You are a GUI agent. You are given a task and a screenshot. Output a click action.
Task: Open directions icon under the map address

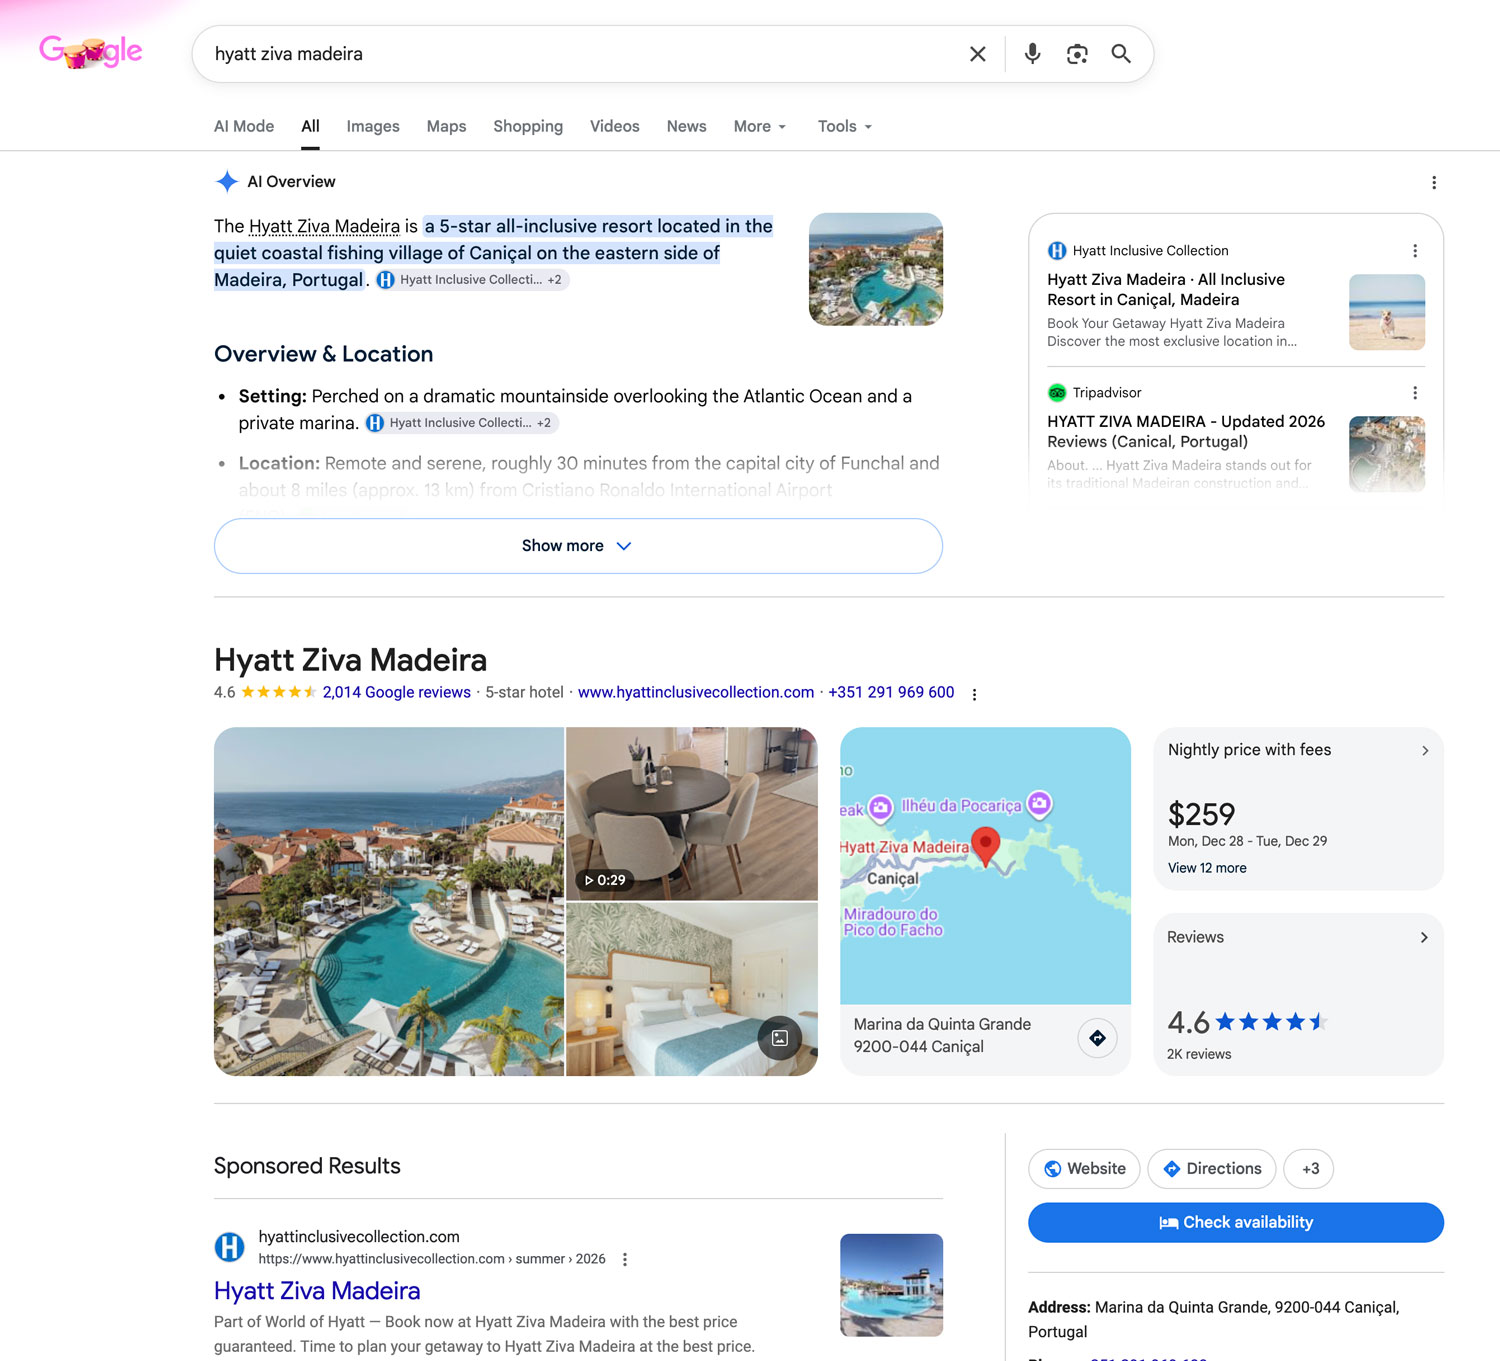click(x=1097, y=1038)
